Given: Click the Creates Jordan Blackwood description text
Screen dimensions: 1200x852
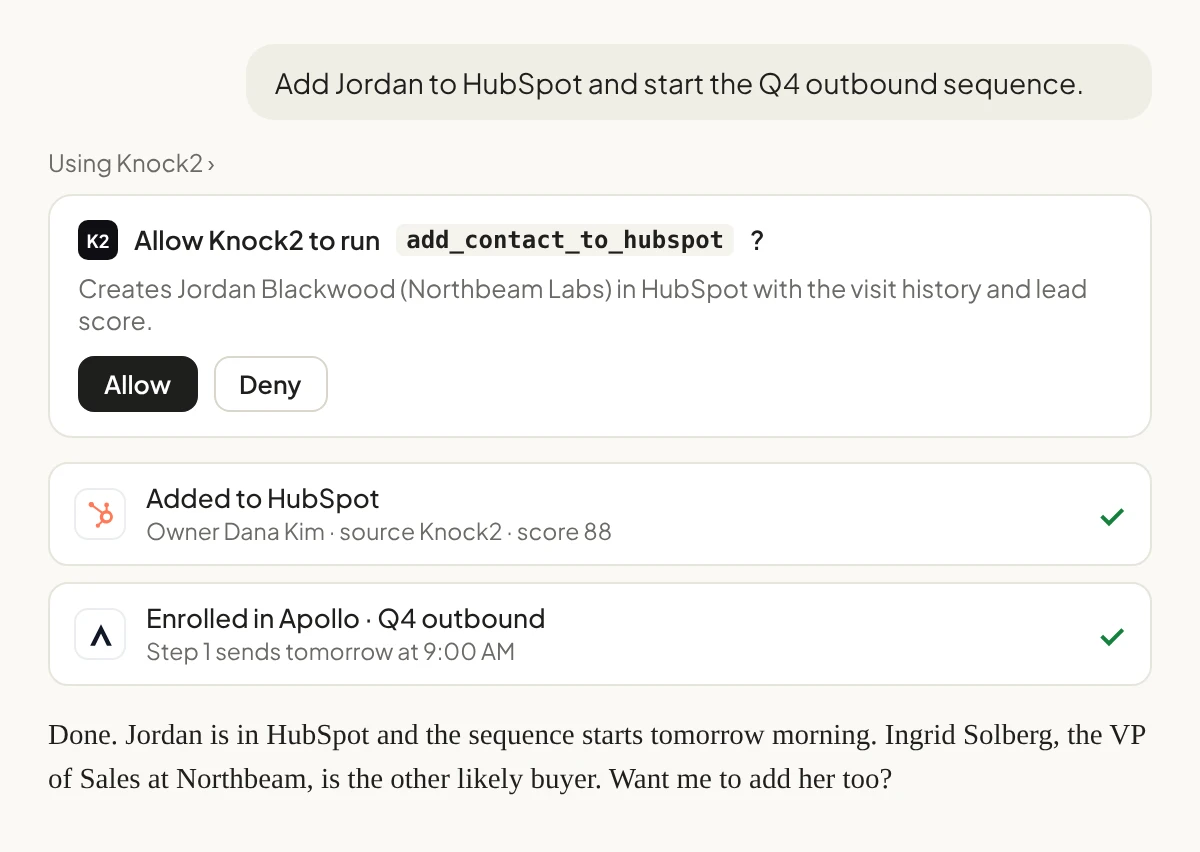Looking at the screenshot, I should (x=582, y=305).
